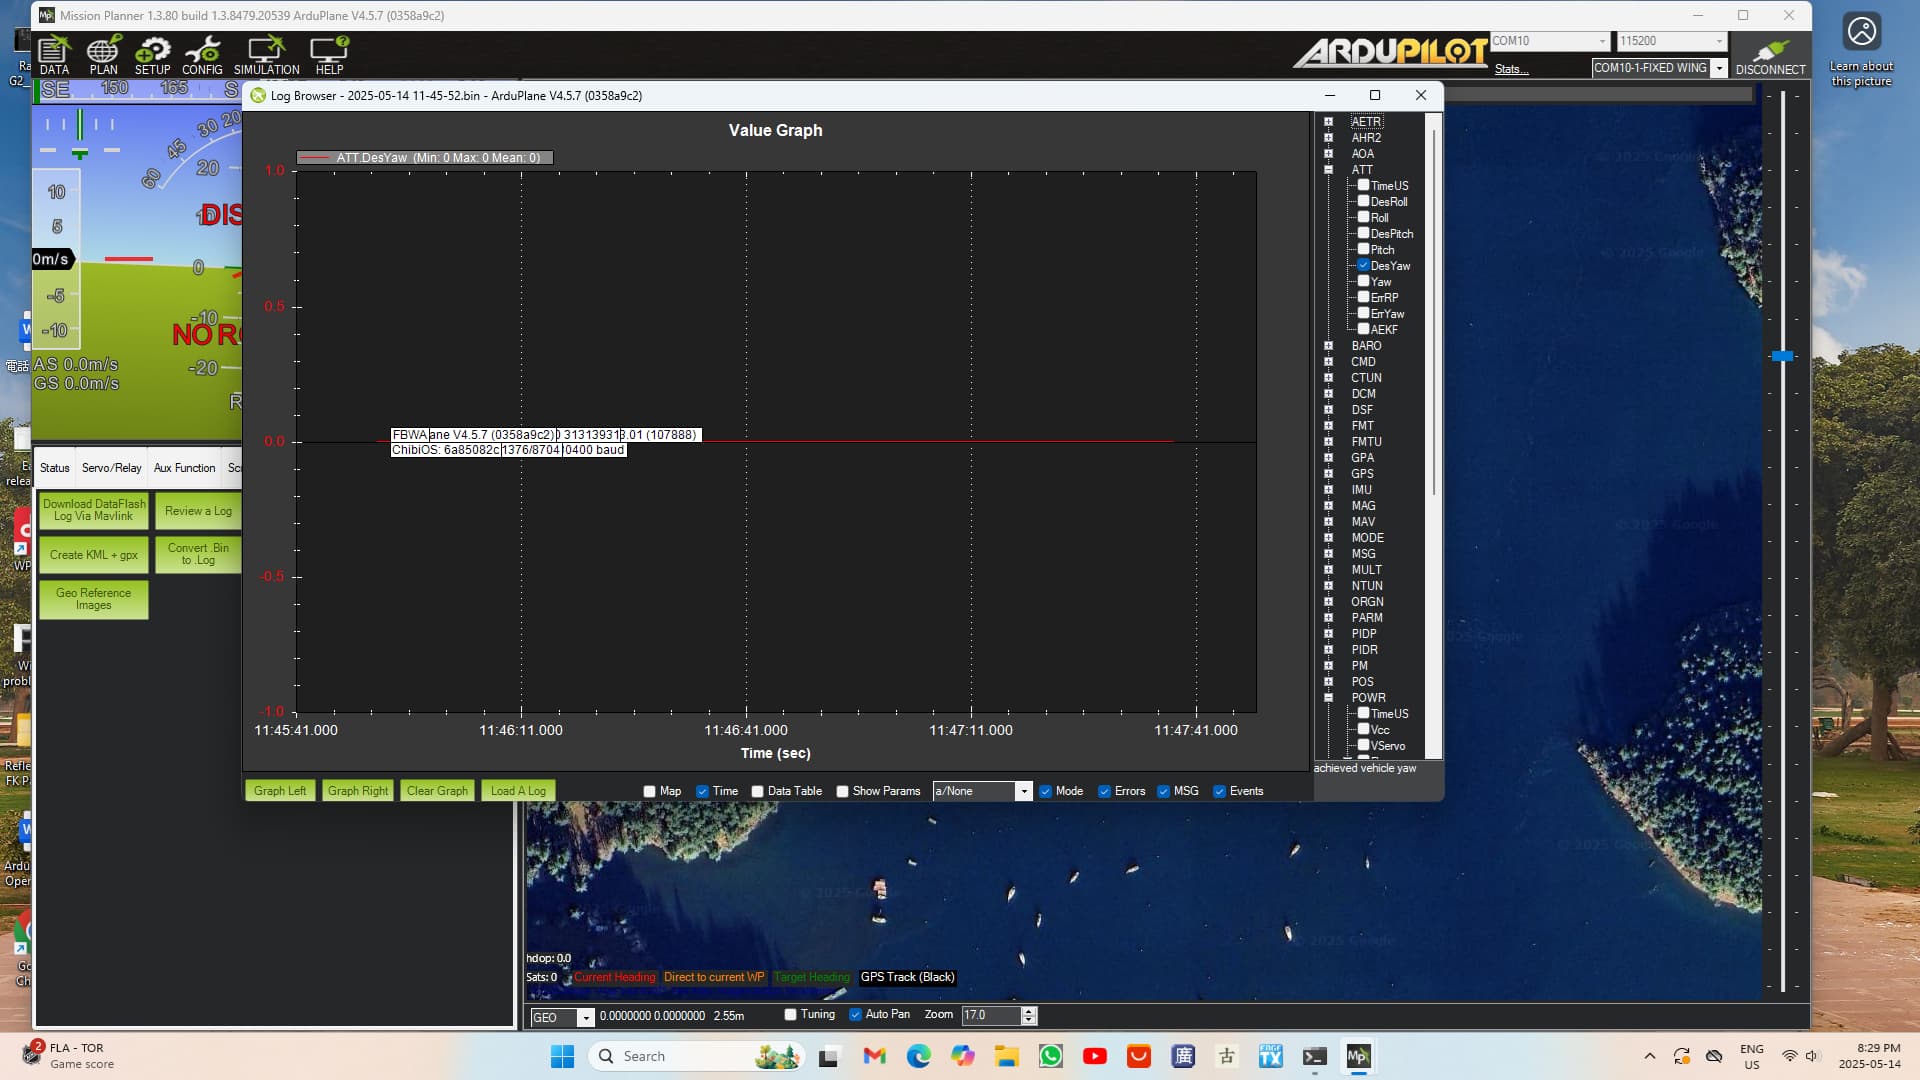Toggle the Data Table checkbox

757,791
